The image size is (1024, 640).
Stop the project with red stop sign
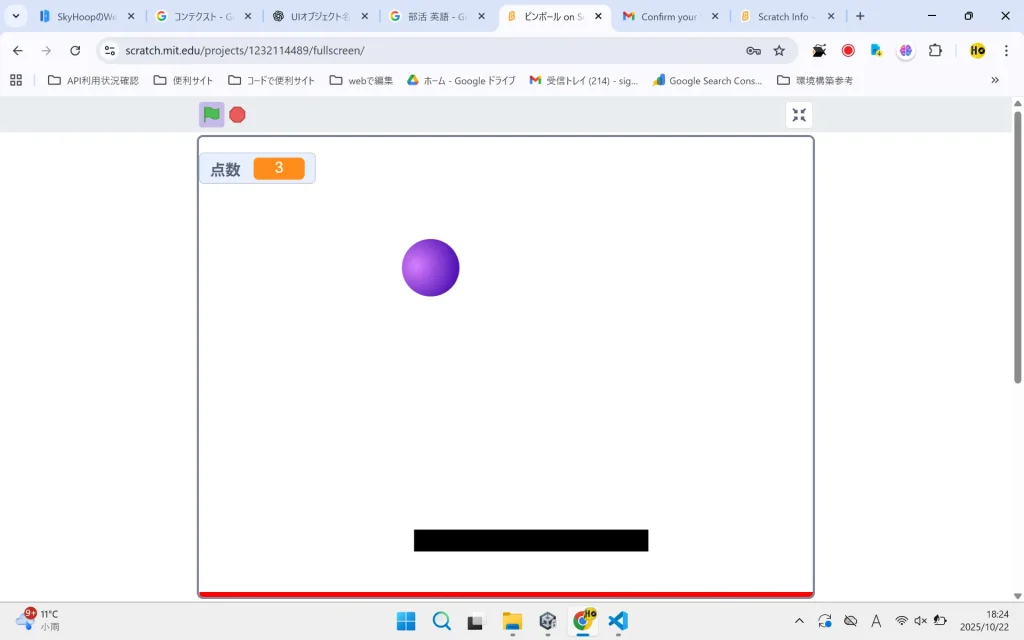click(x=237, y=115)
